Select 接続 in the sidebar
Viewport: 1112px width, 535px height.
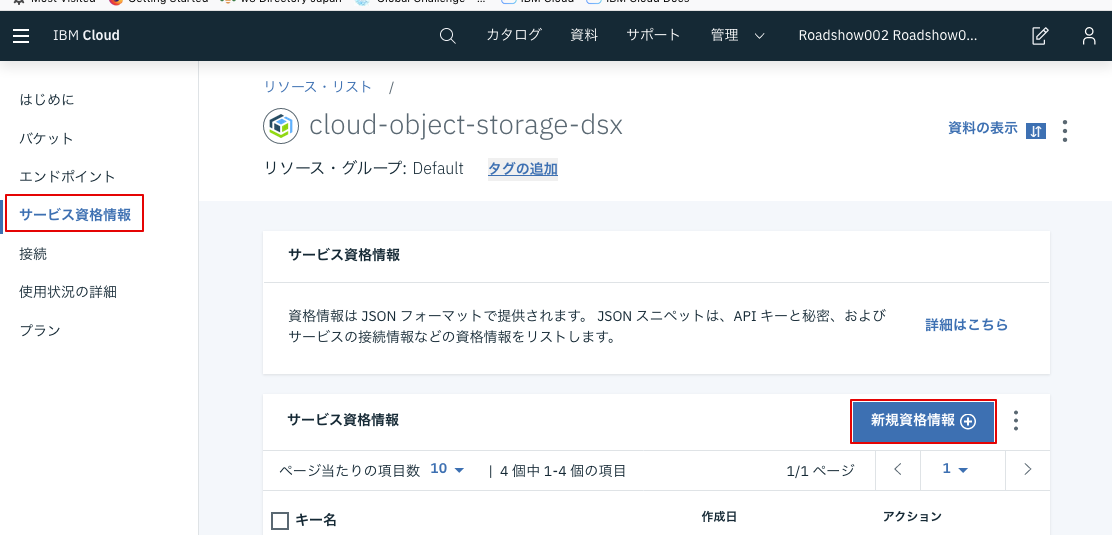pos(33,253)
